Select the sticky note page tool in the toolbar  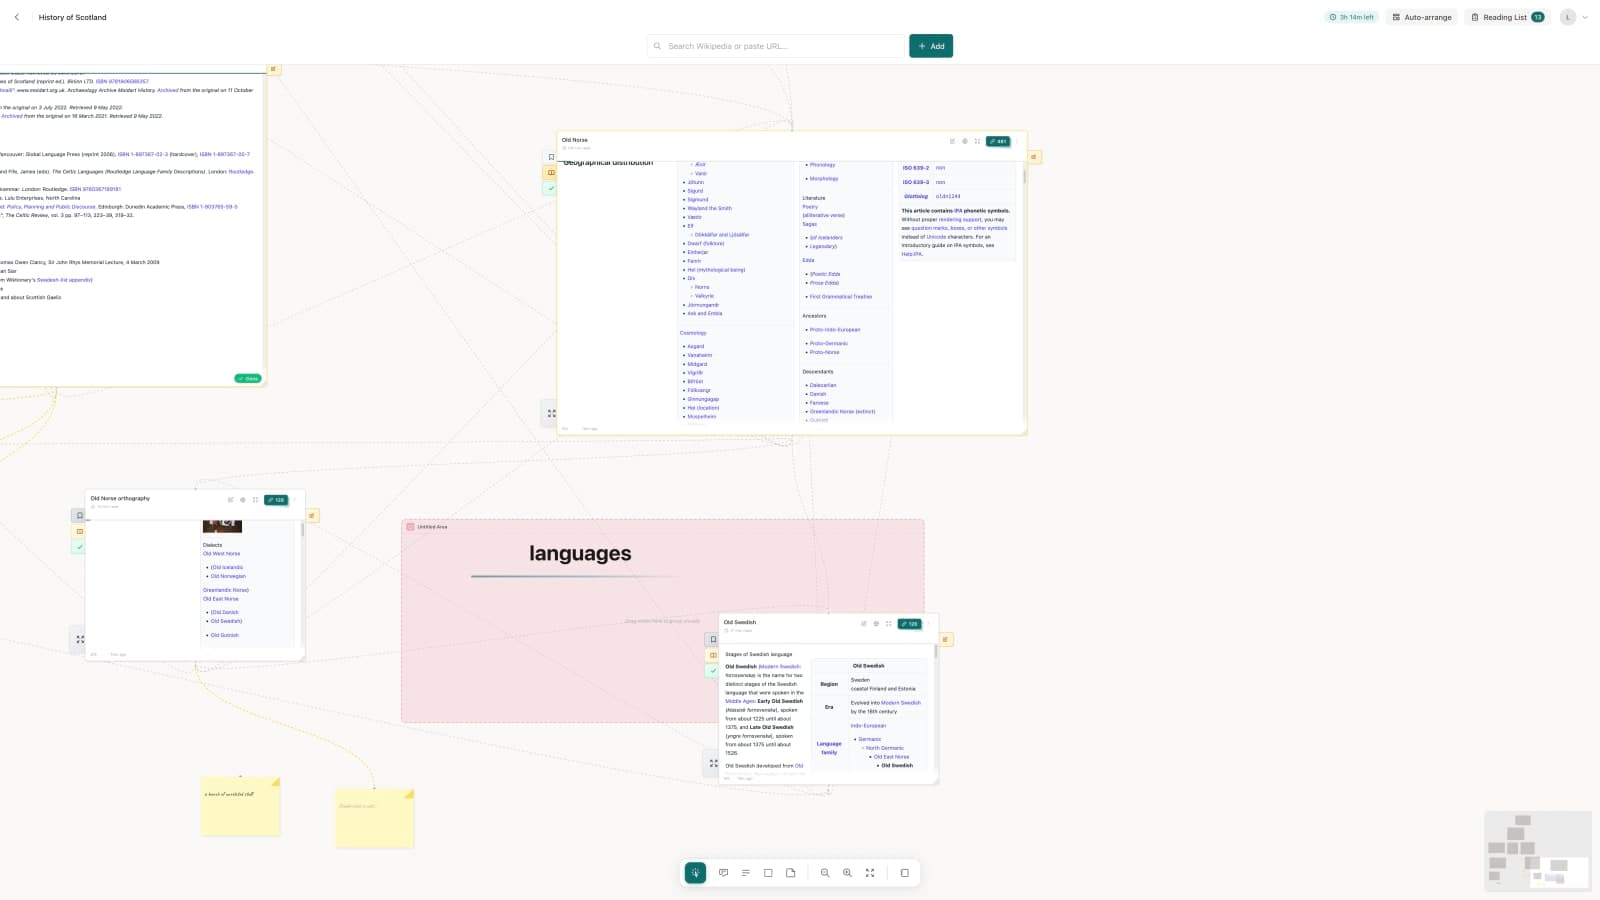[791, 873]
